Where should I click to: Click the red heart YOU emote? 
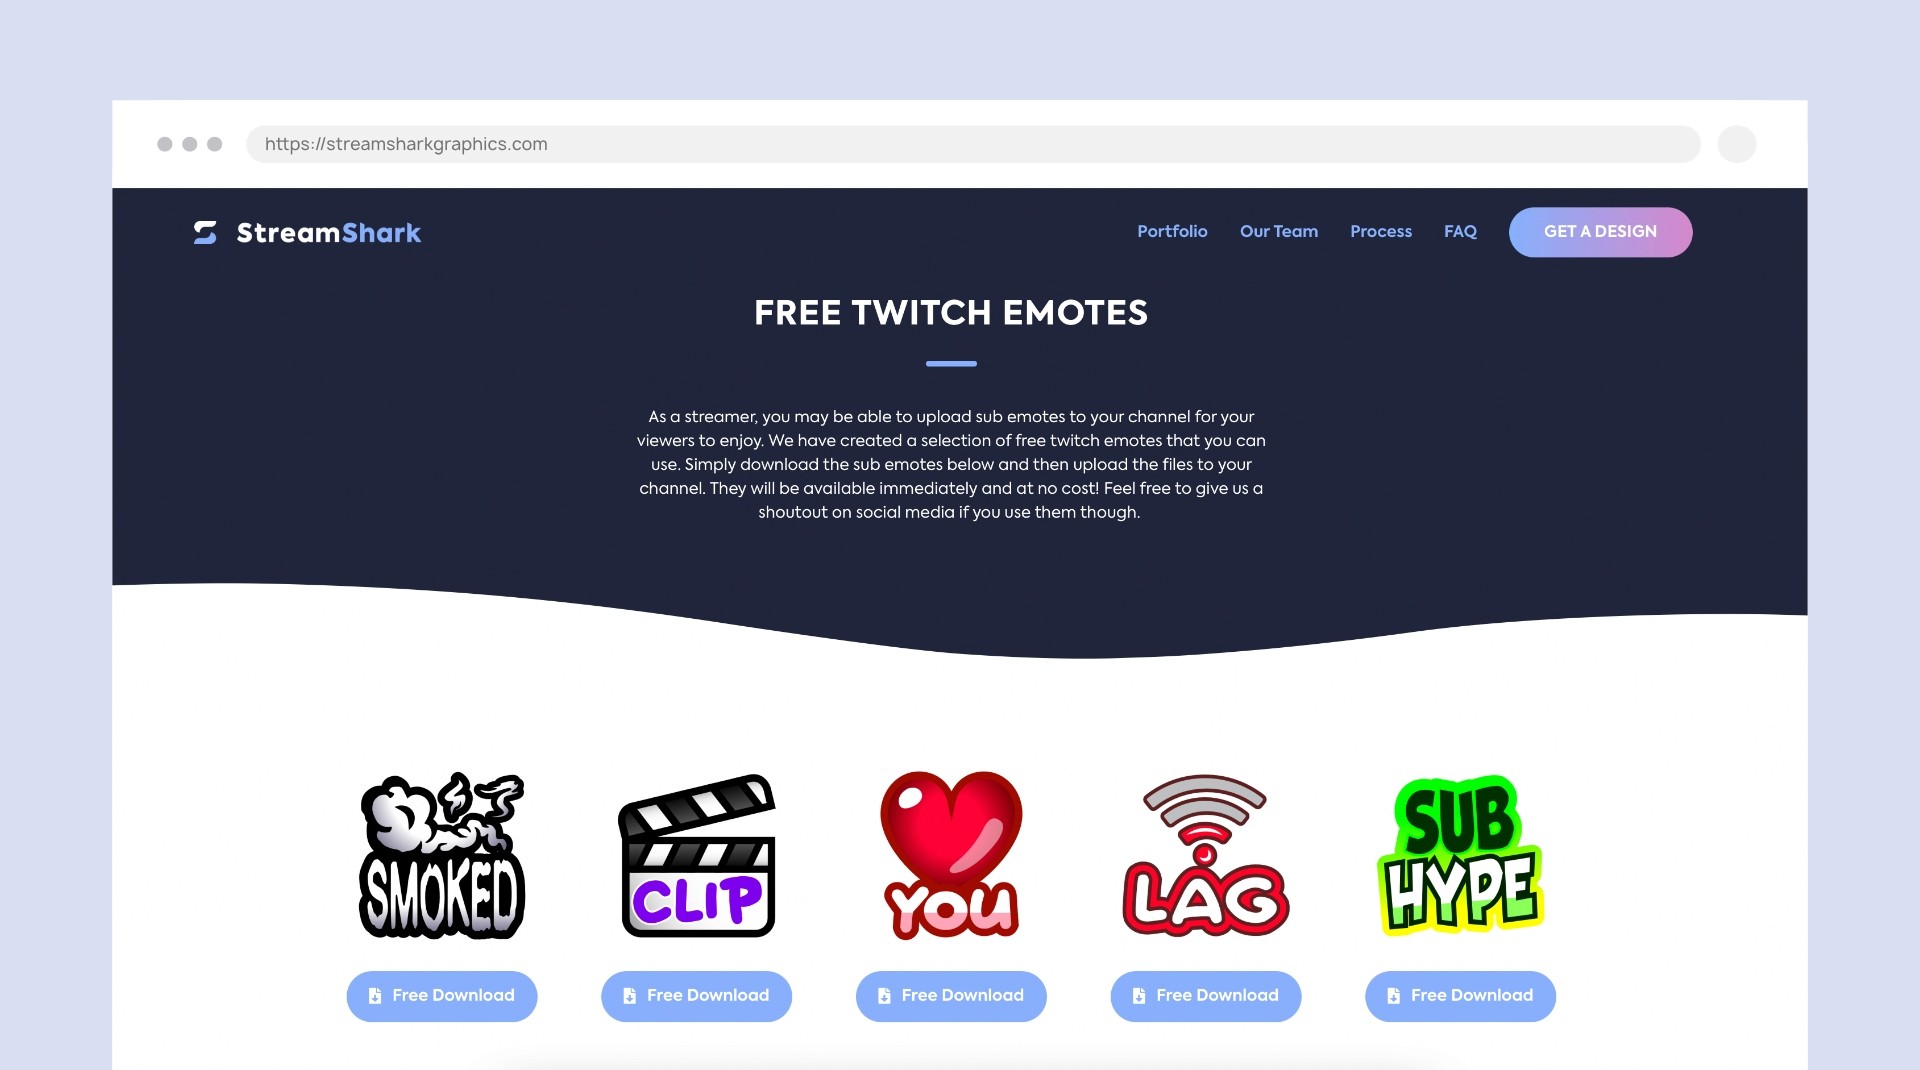951,855
